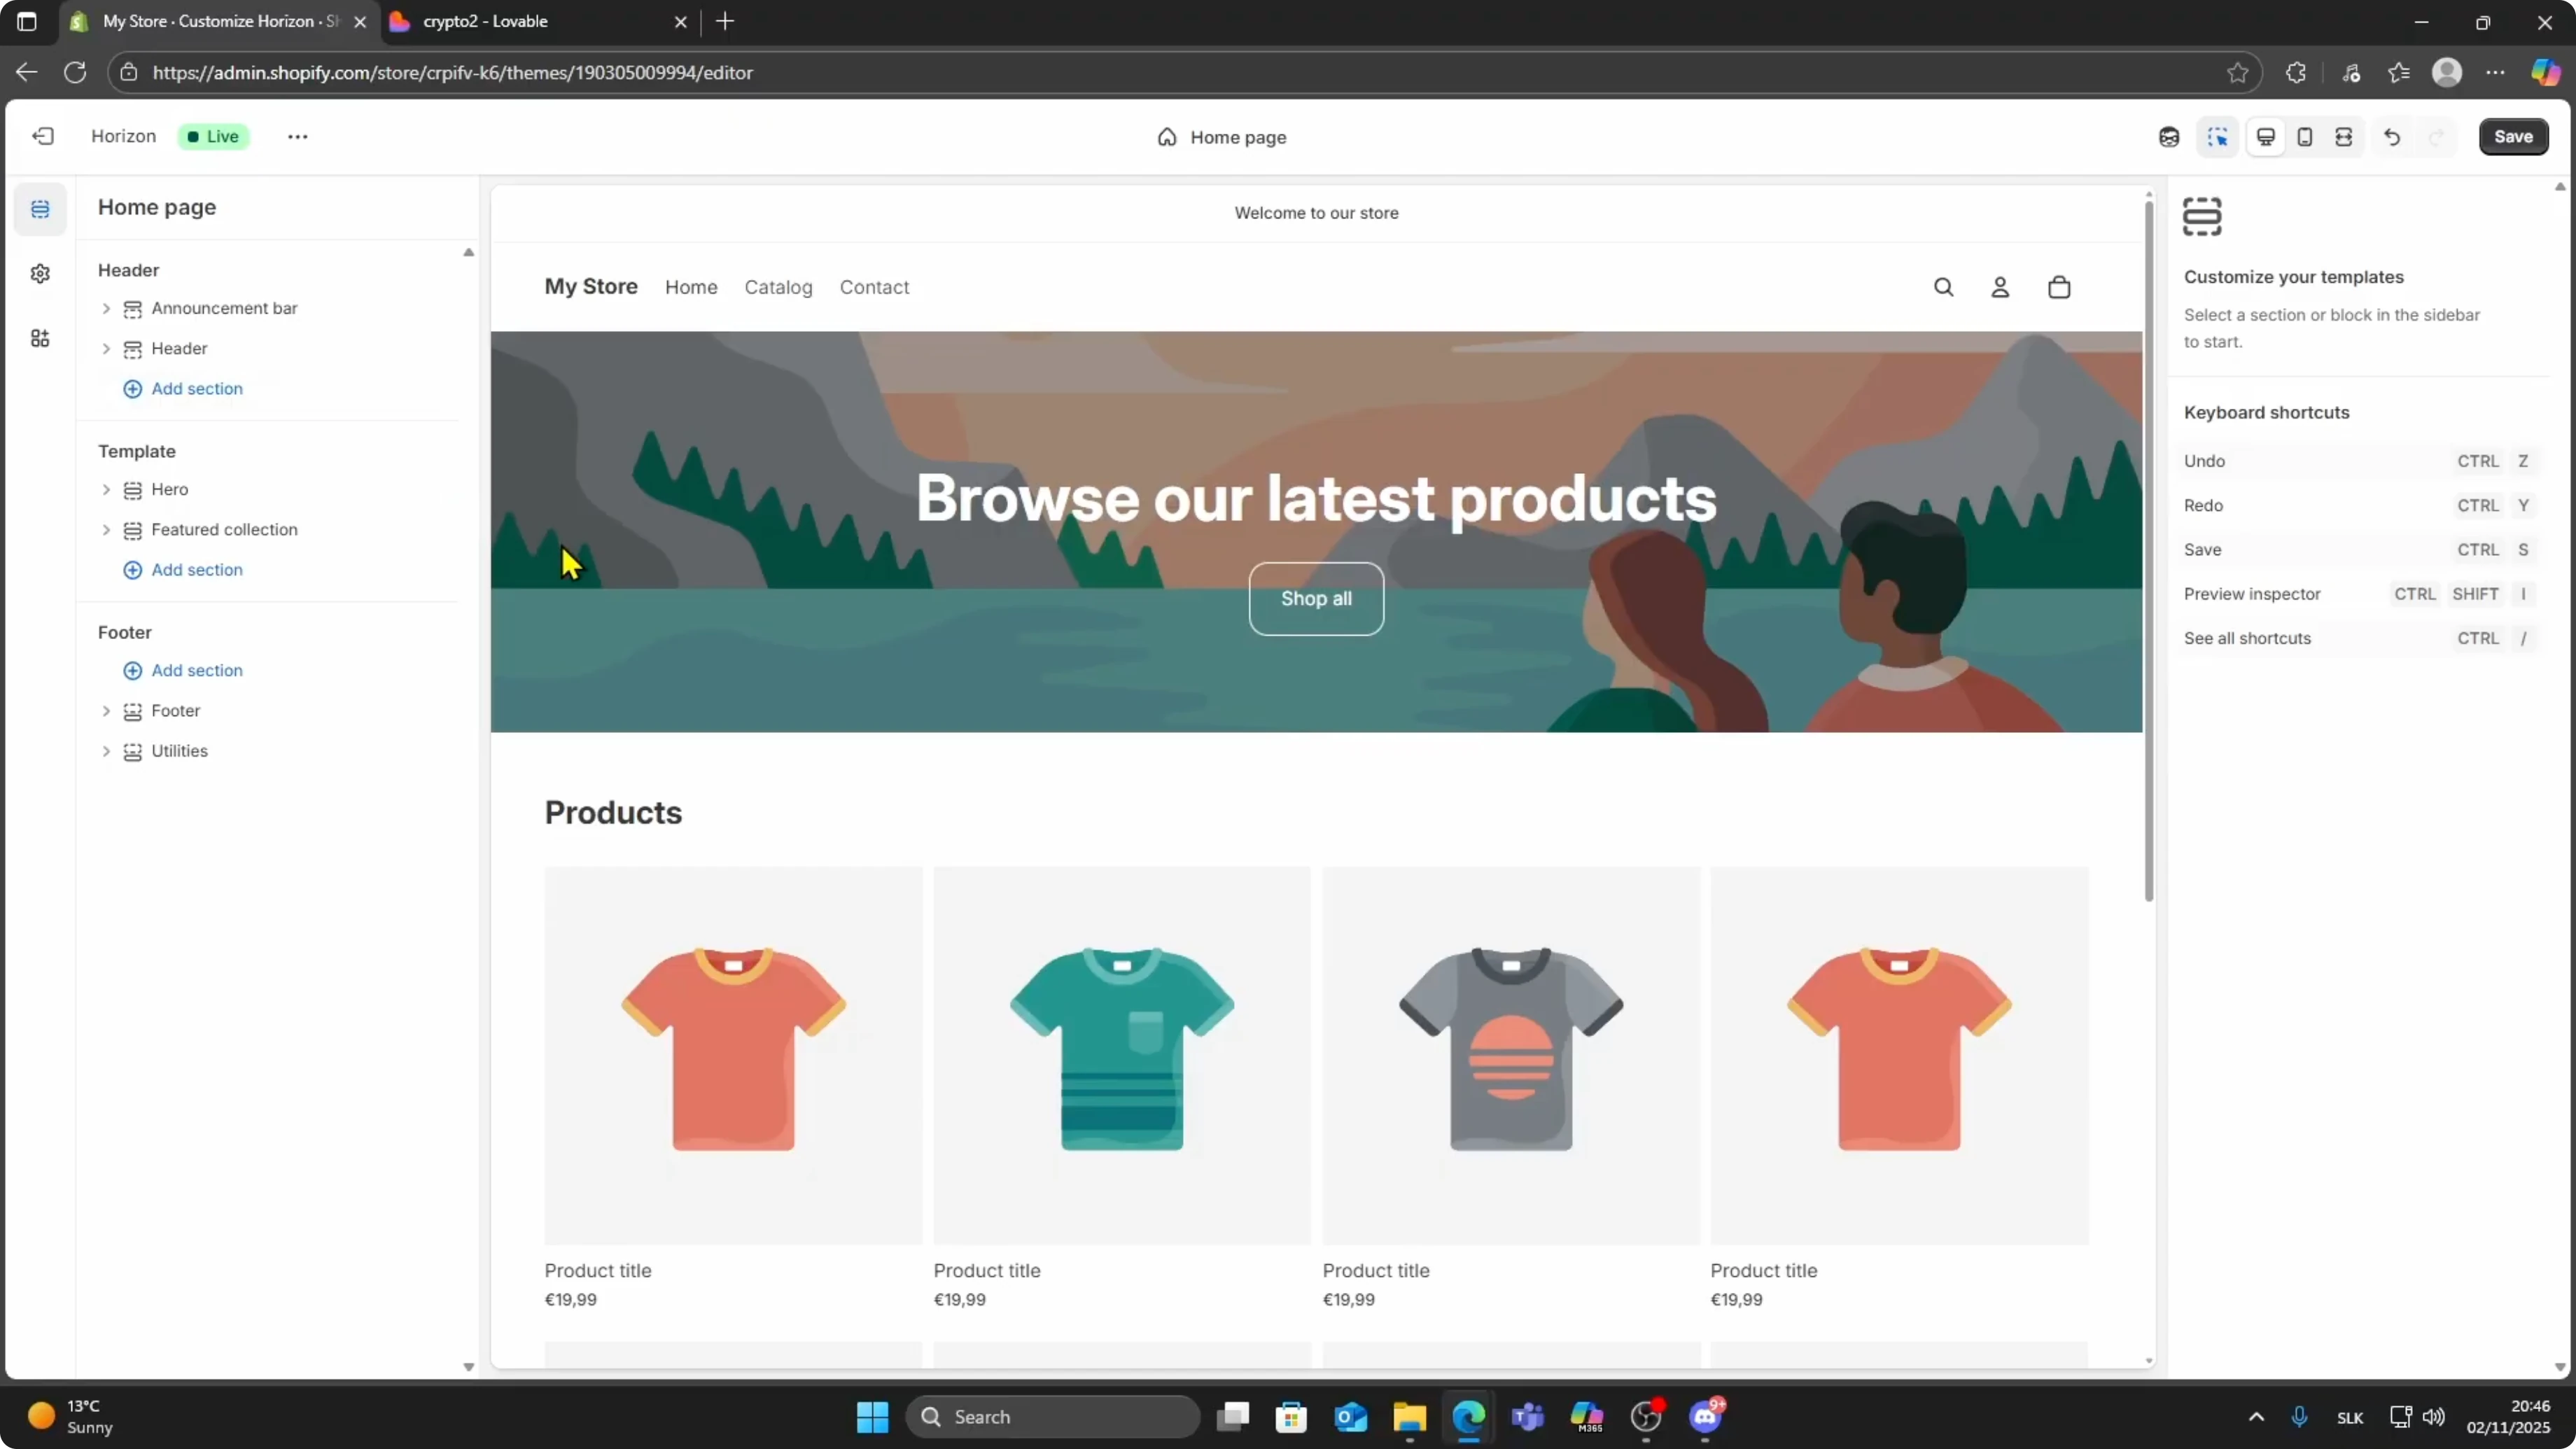
Task: Click the Products section heading
Action: click(613, 812)
